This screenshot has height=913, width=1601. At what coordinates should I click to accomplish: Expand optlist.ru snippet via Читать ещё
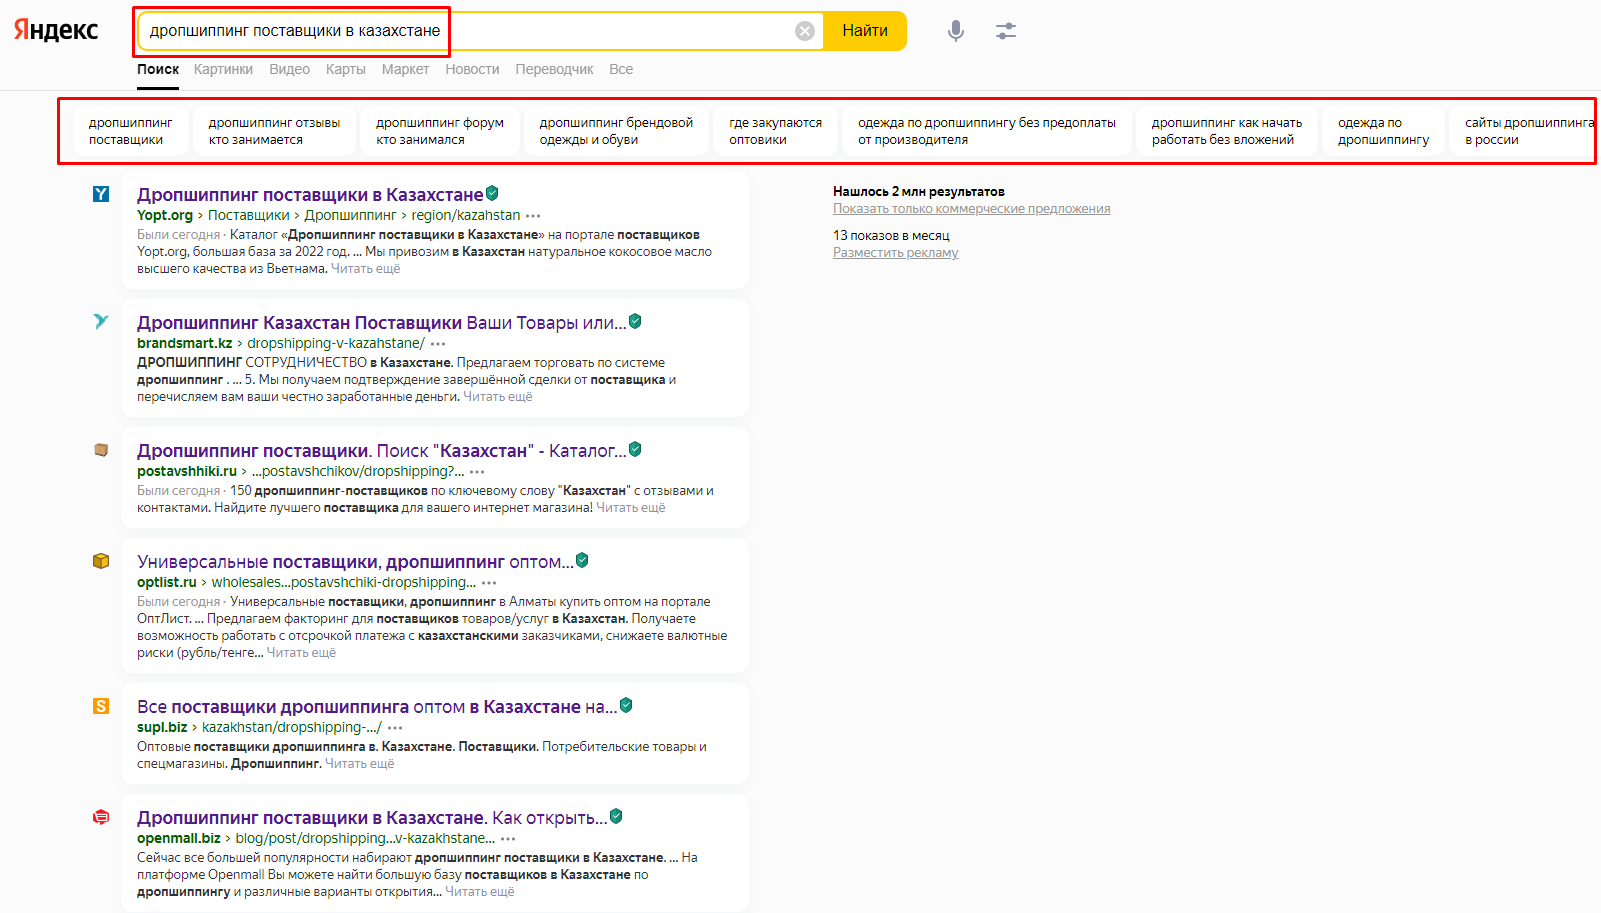301,653
